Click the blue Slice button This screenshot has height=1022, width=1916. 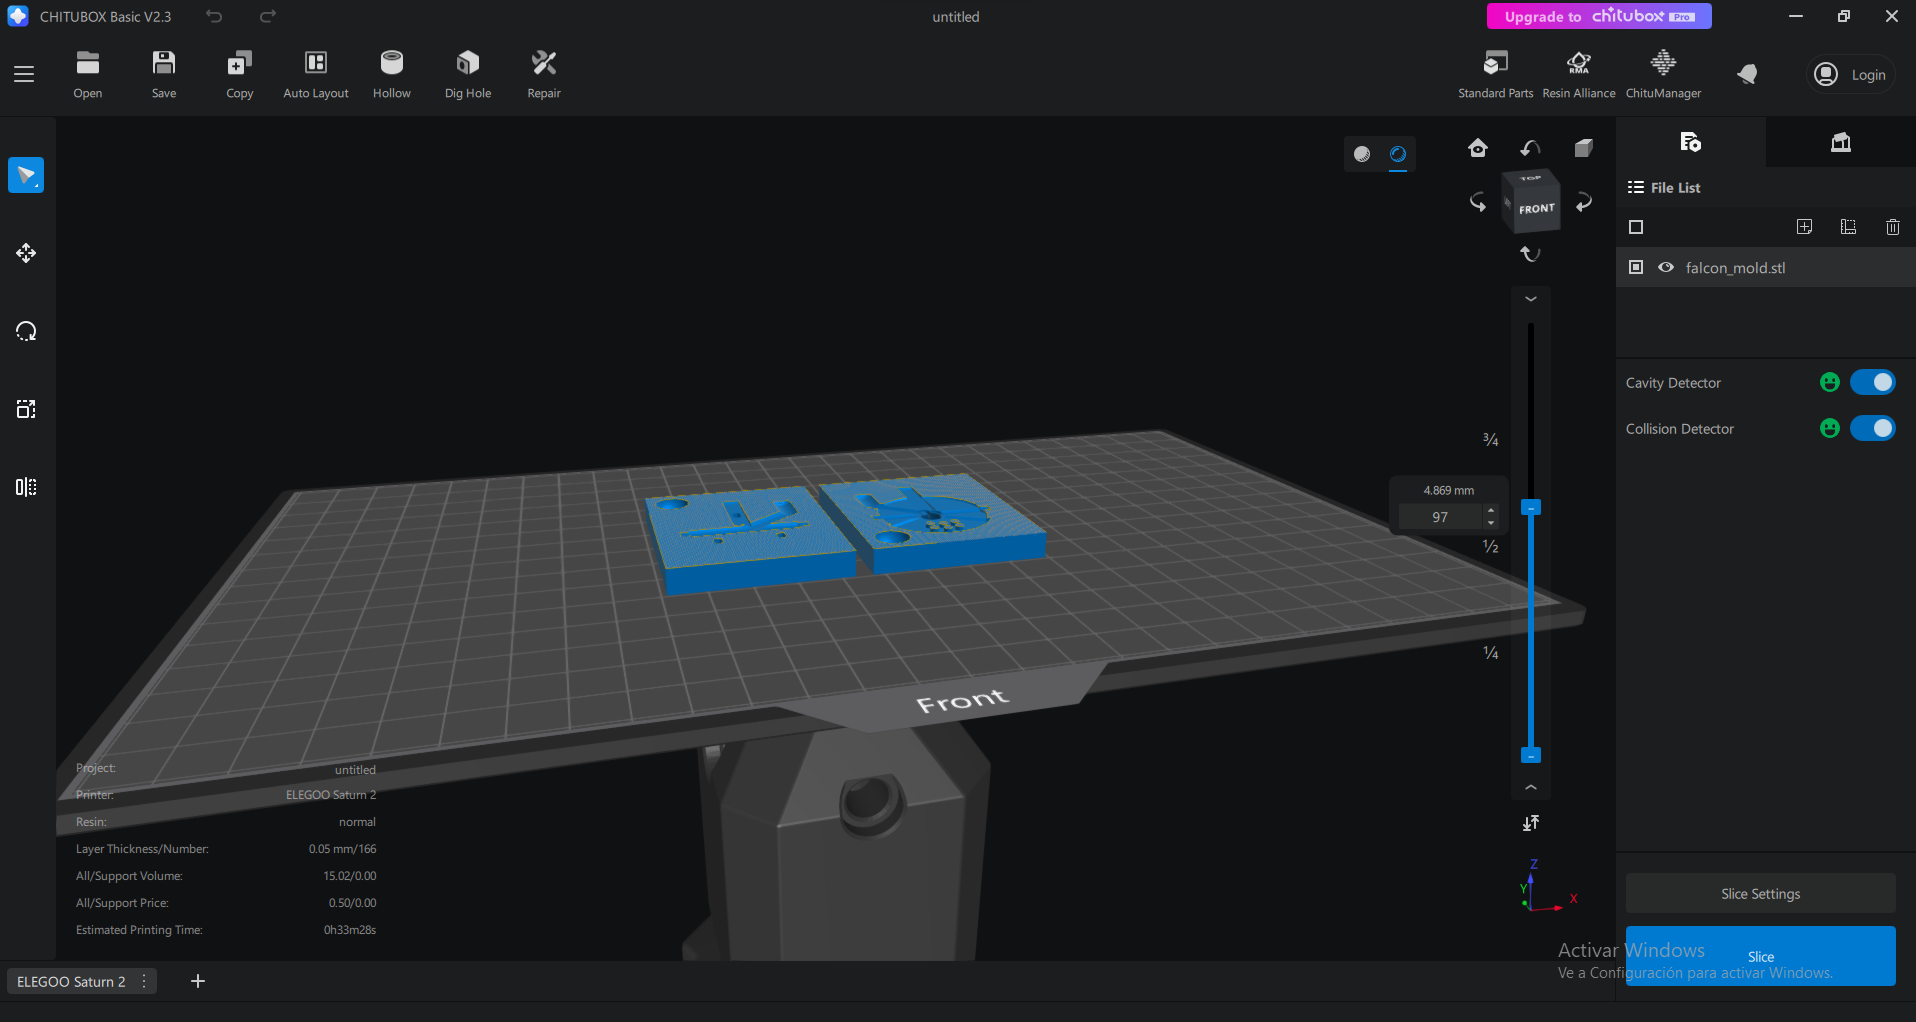pos(1760,956)
